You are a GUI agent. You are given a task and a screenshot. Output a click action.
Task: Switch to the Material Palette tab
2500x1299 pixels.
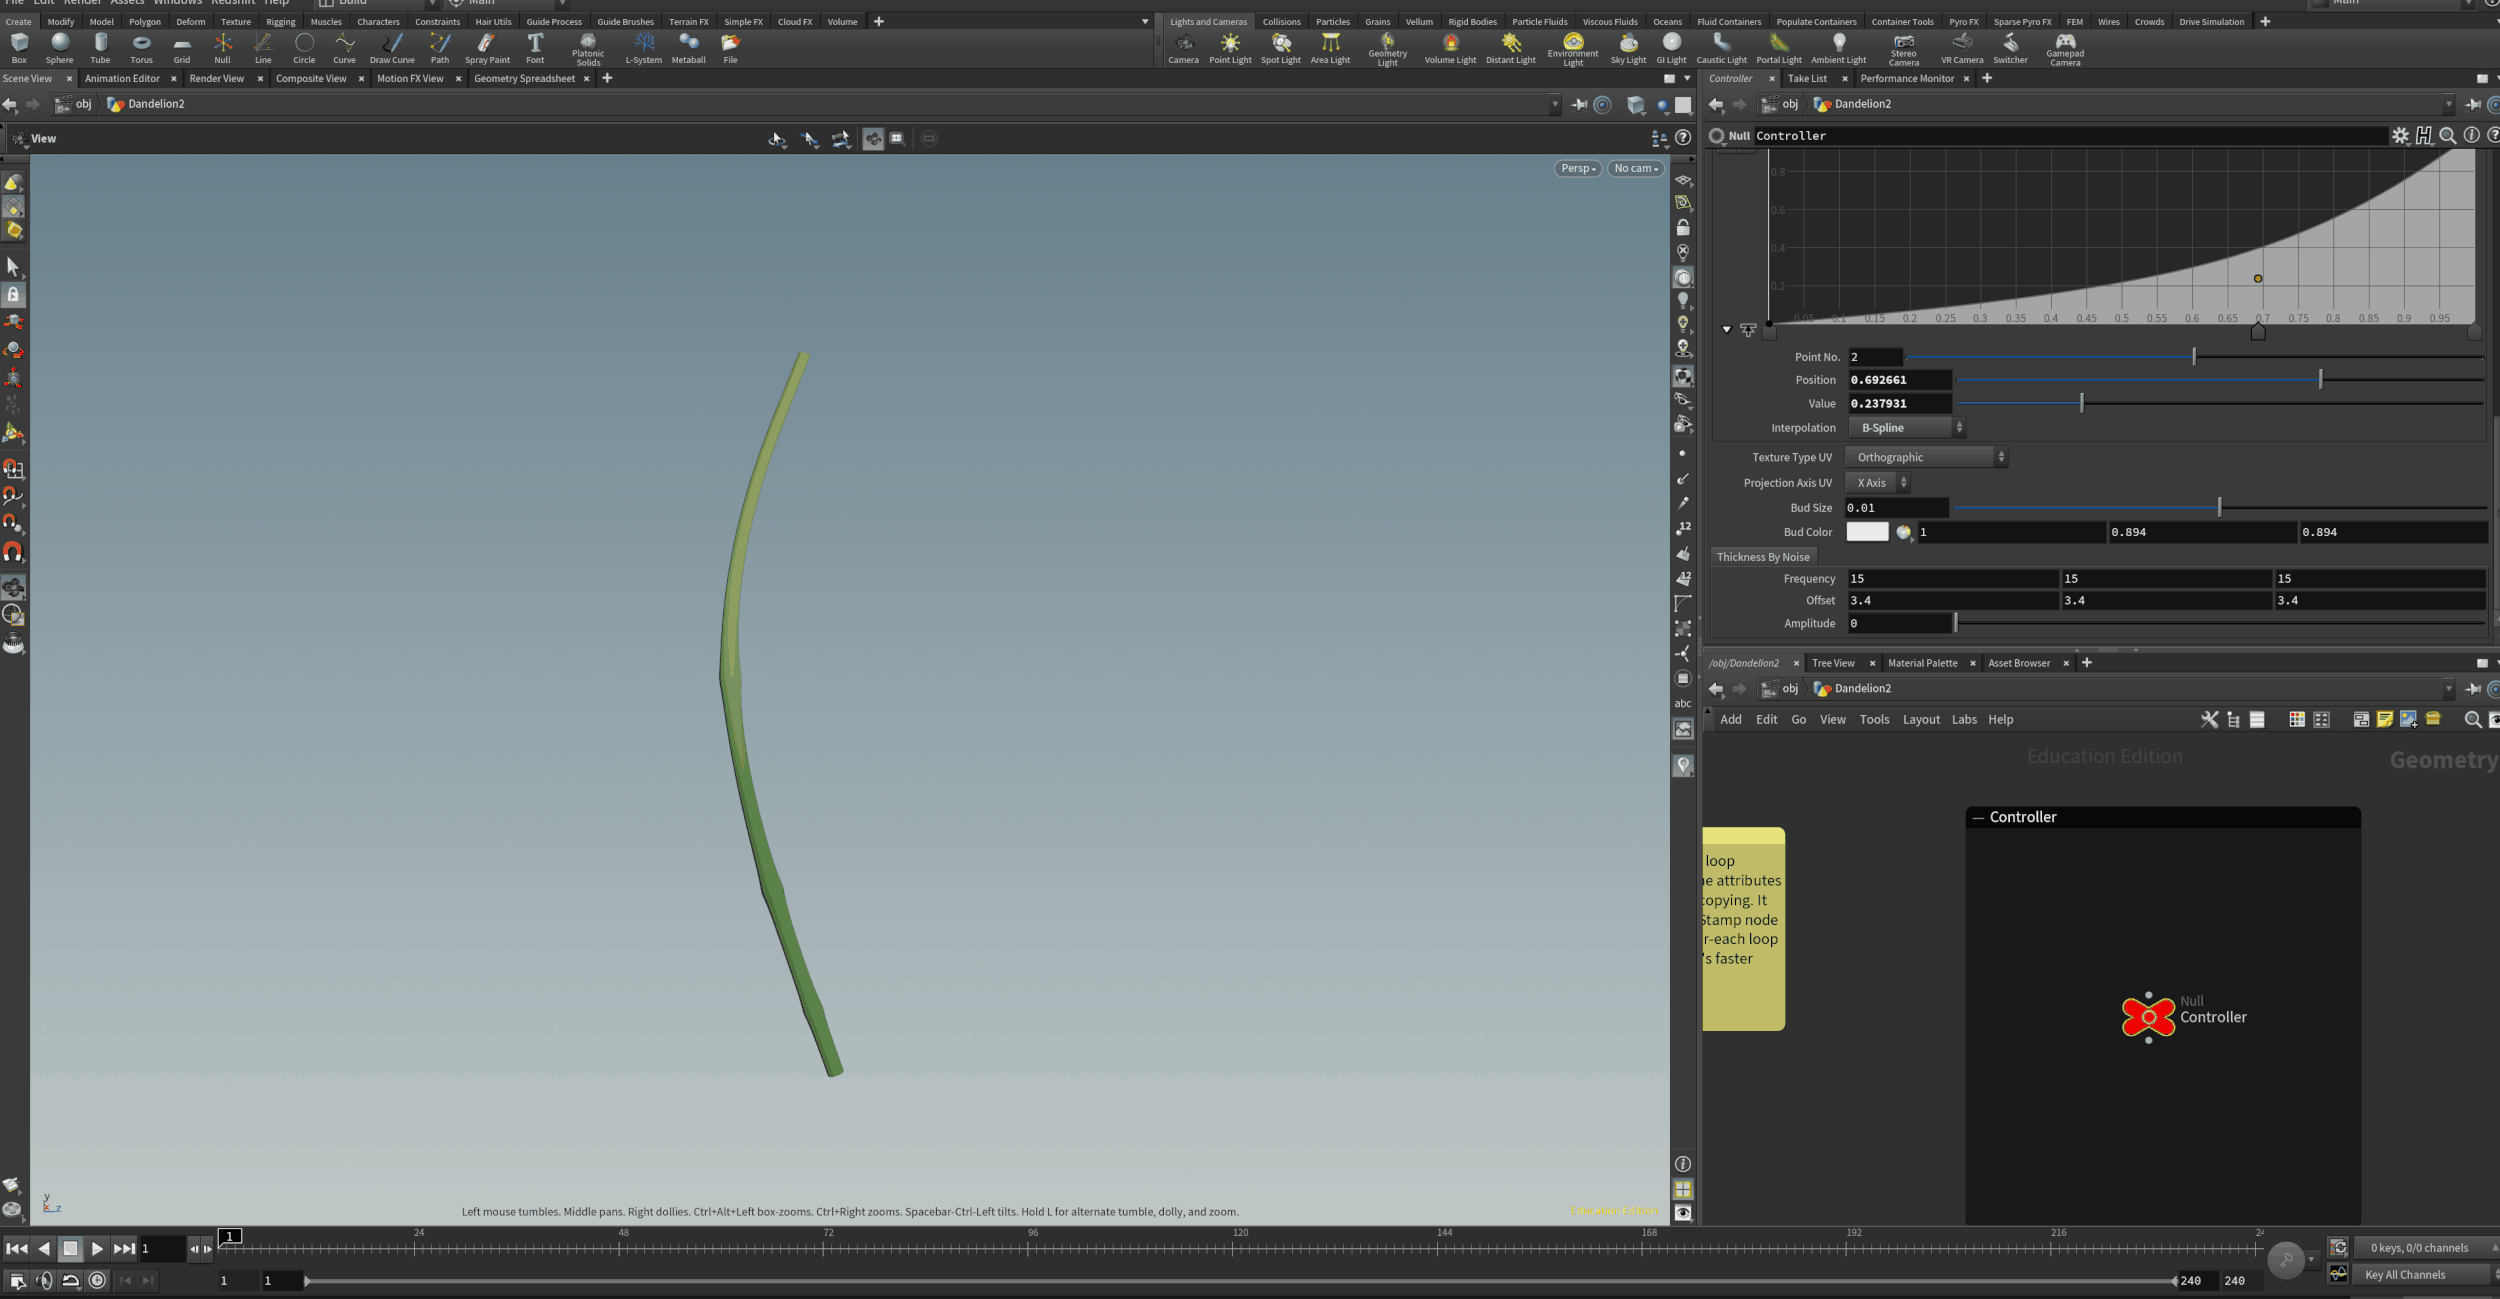coord(1922,662)
